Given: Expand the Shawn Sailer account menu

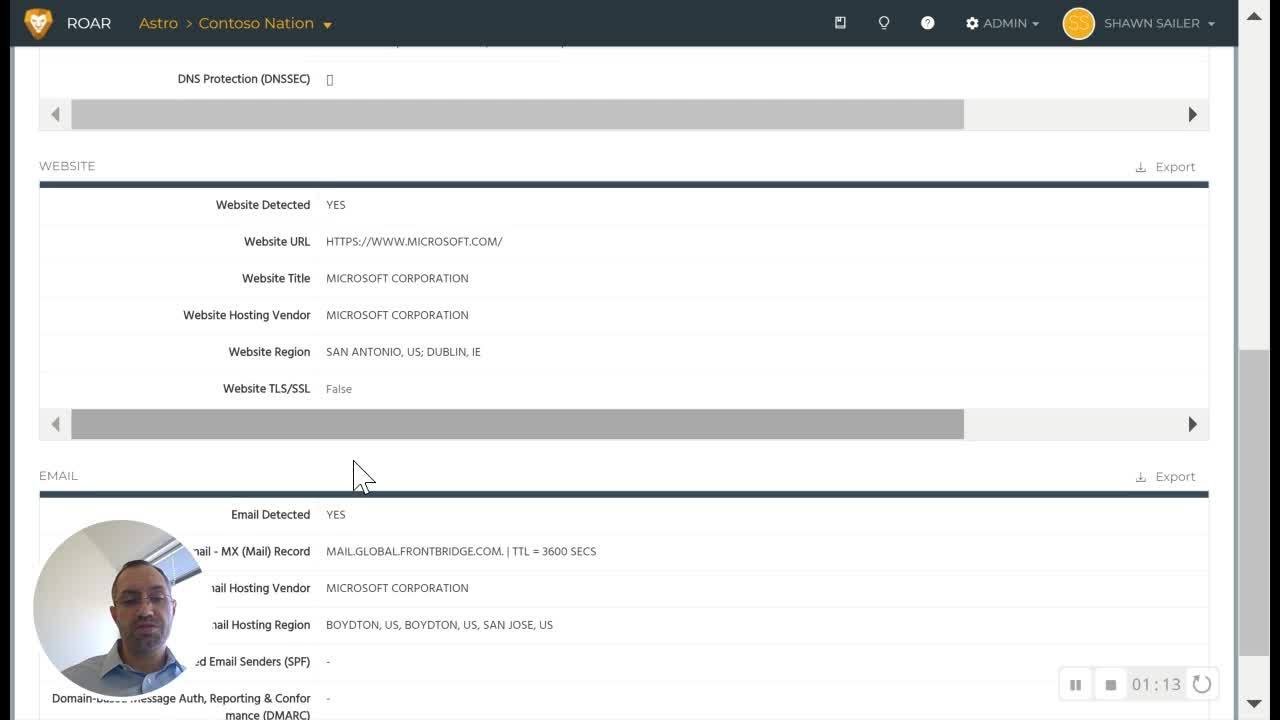Looking at the screenshot, I should click(1159, 23).
